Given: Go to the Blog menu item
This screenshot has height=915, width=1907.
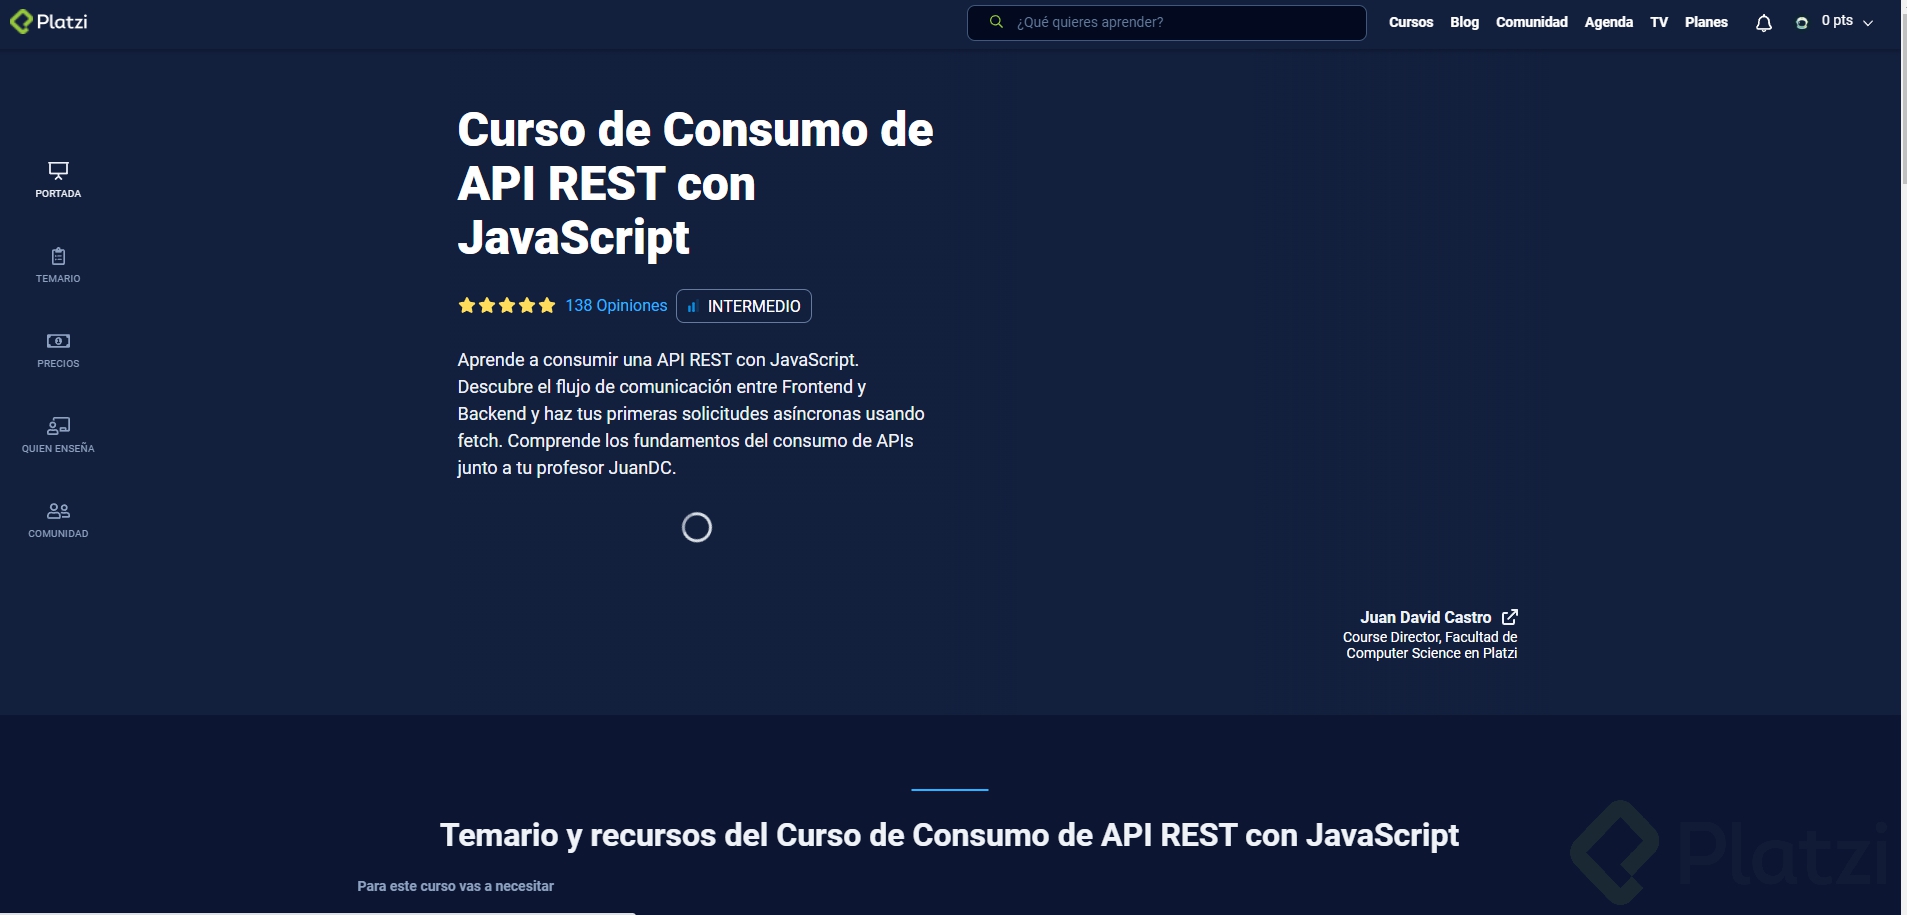Looking at the screenshot, I should tap(1464, 22).
